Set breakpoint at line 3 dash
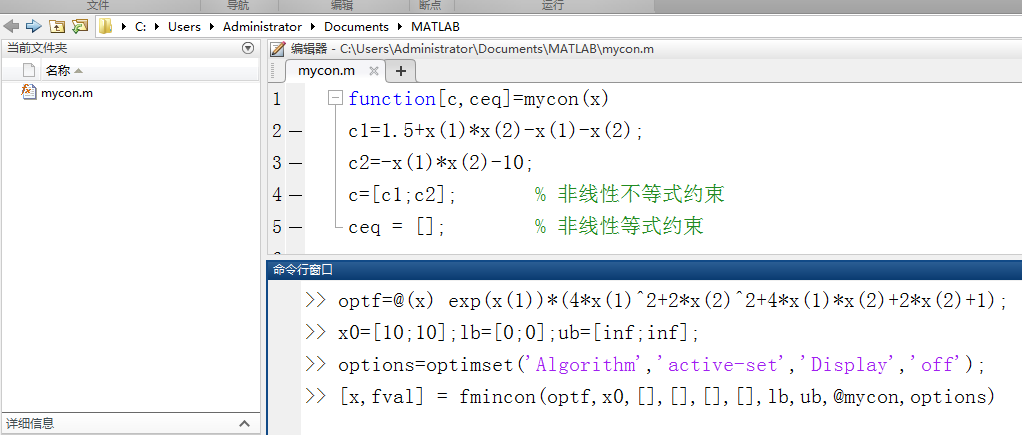The width and height of the screenshot is (1022, 435). [x=295, y=164]
